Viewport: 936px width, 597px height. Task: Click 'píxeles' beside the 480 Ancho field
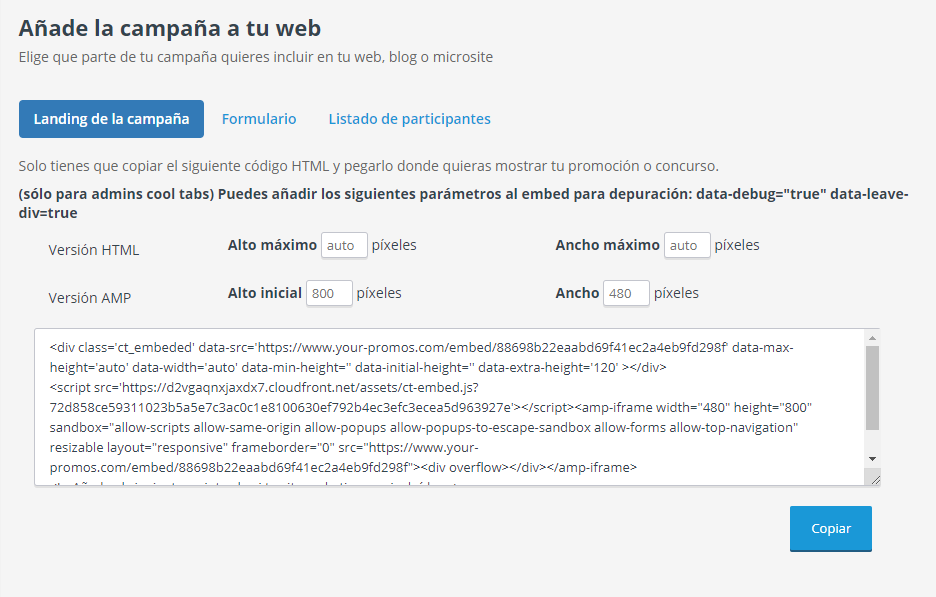676,293
